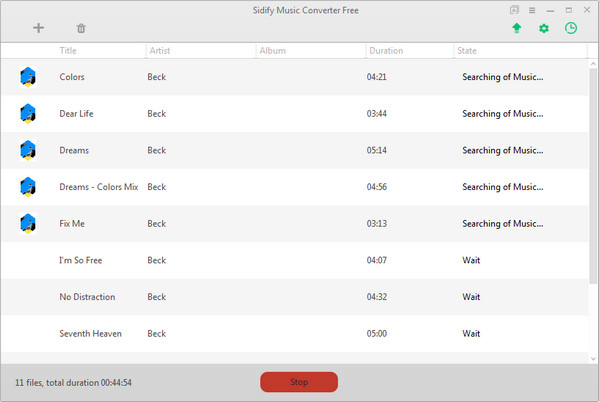This screenshot has width=599, height=402.
Task: Click the album art icon beside Dear Life
Action: pos(28,113)
